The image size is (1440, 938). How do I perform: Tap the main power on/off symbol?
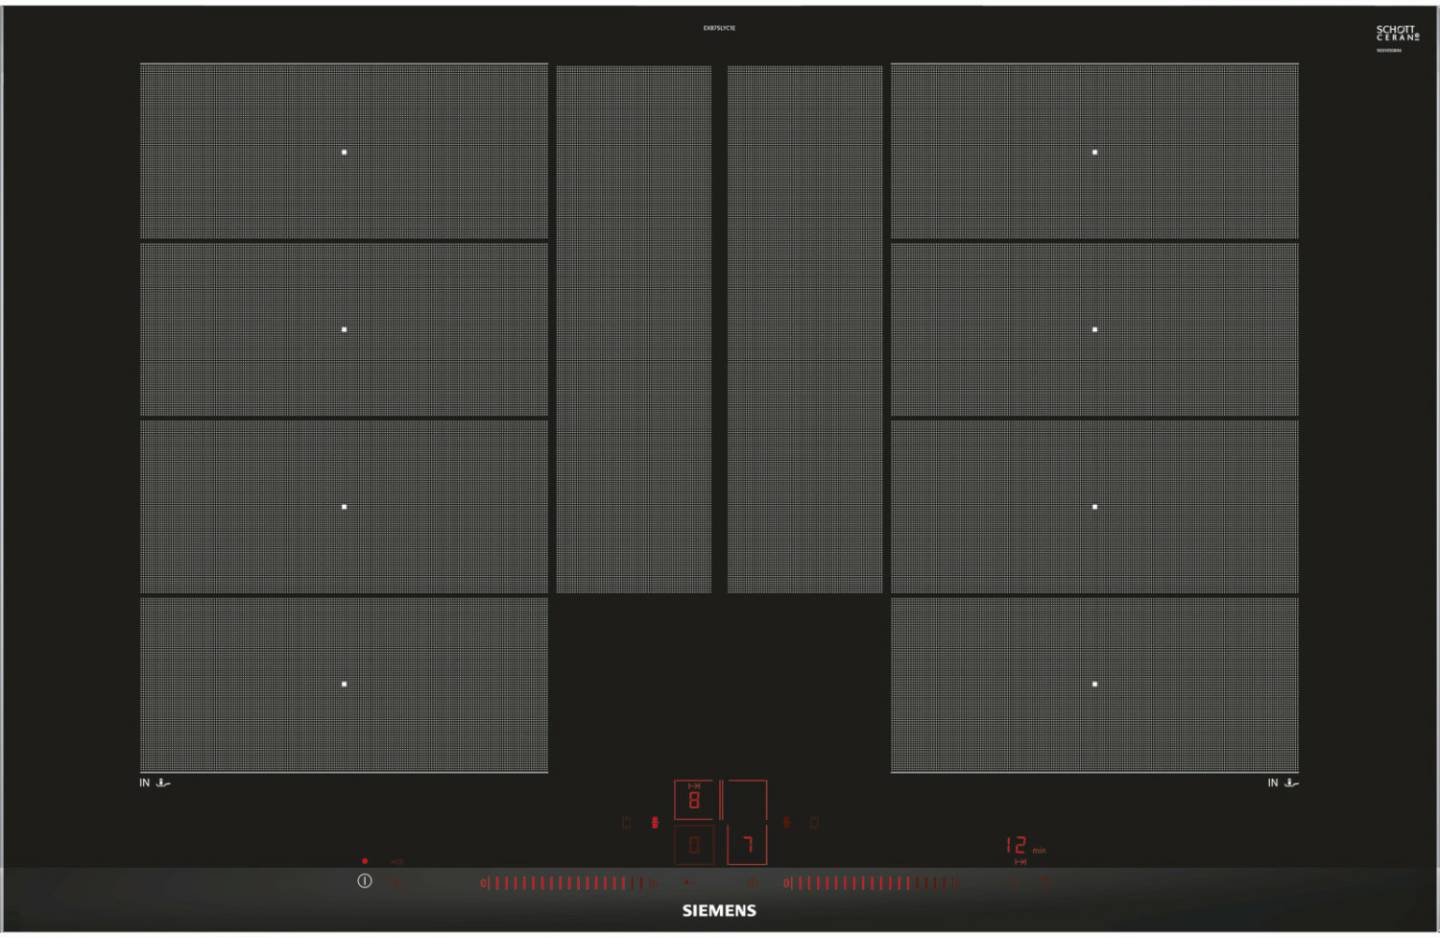(364, 881)
